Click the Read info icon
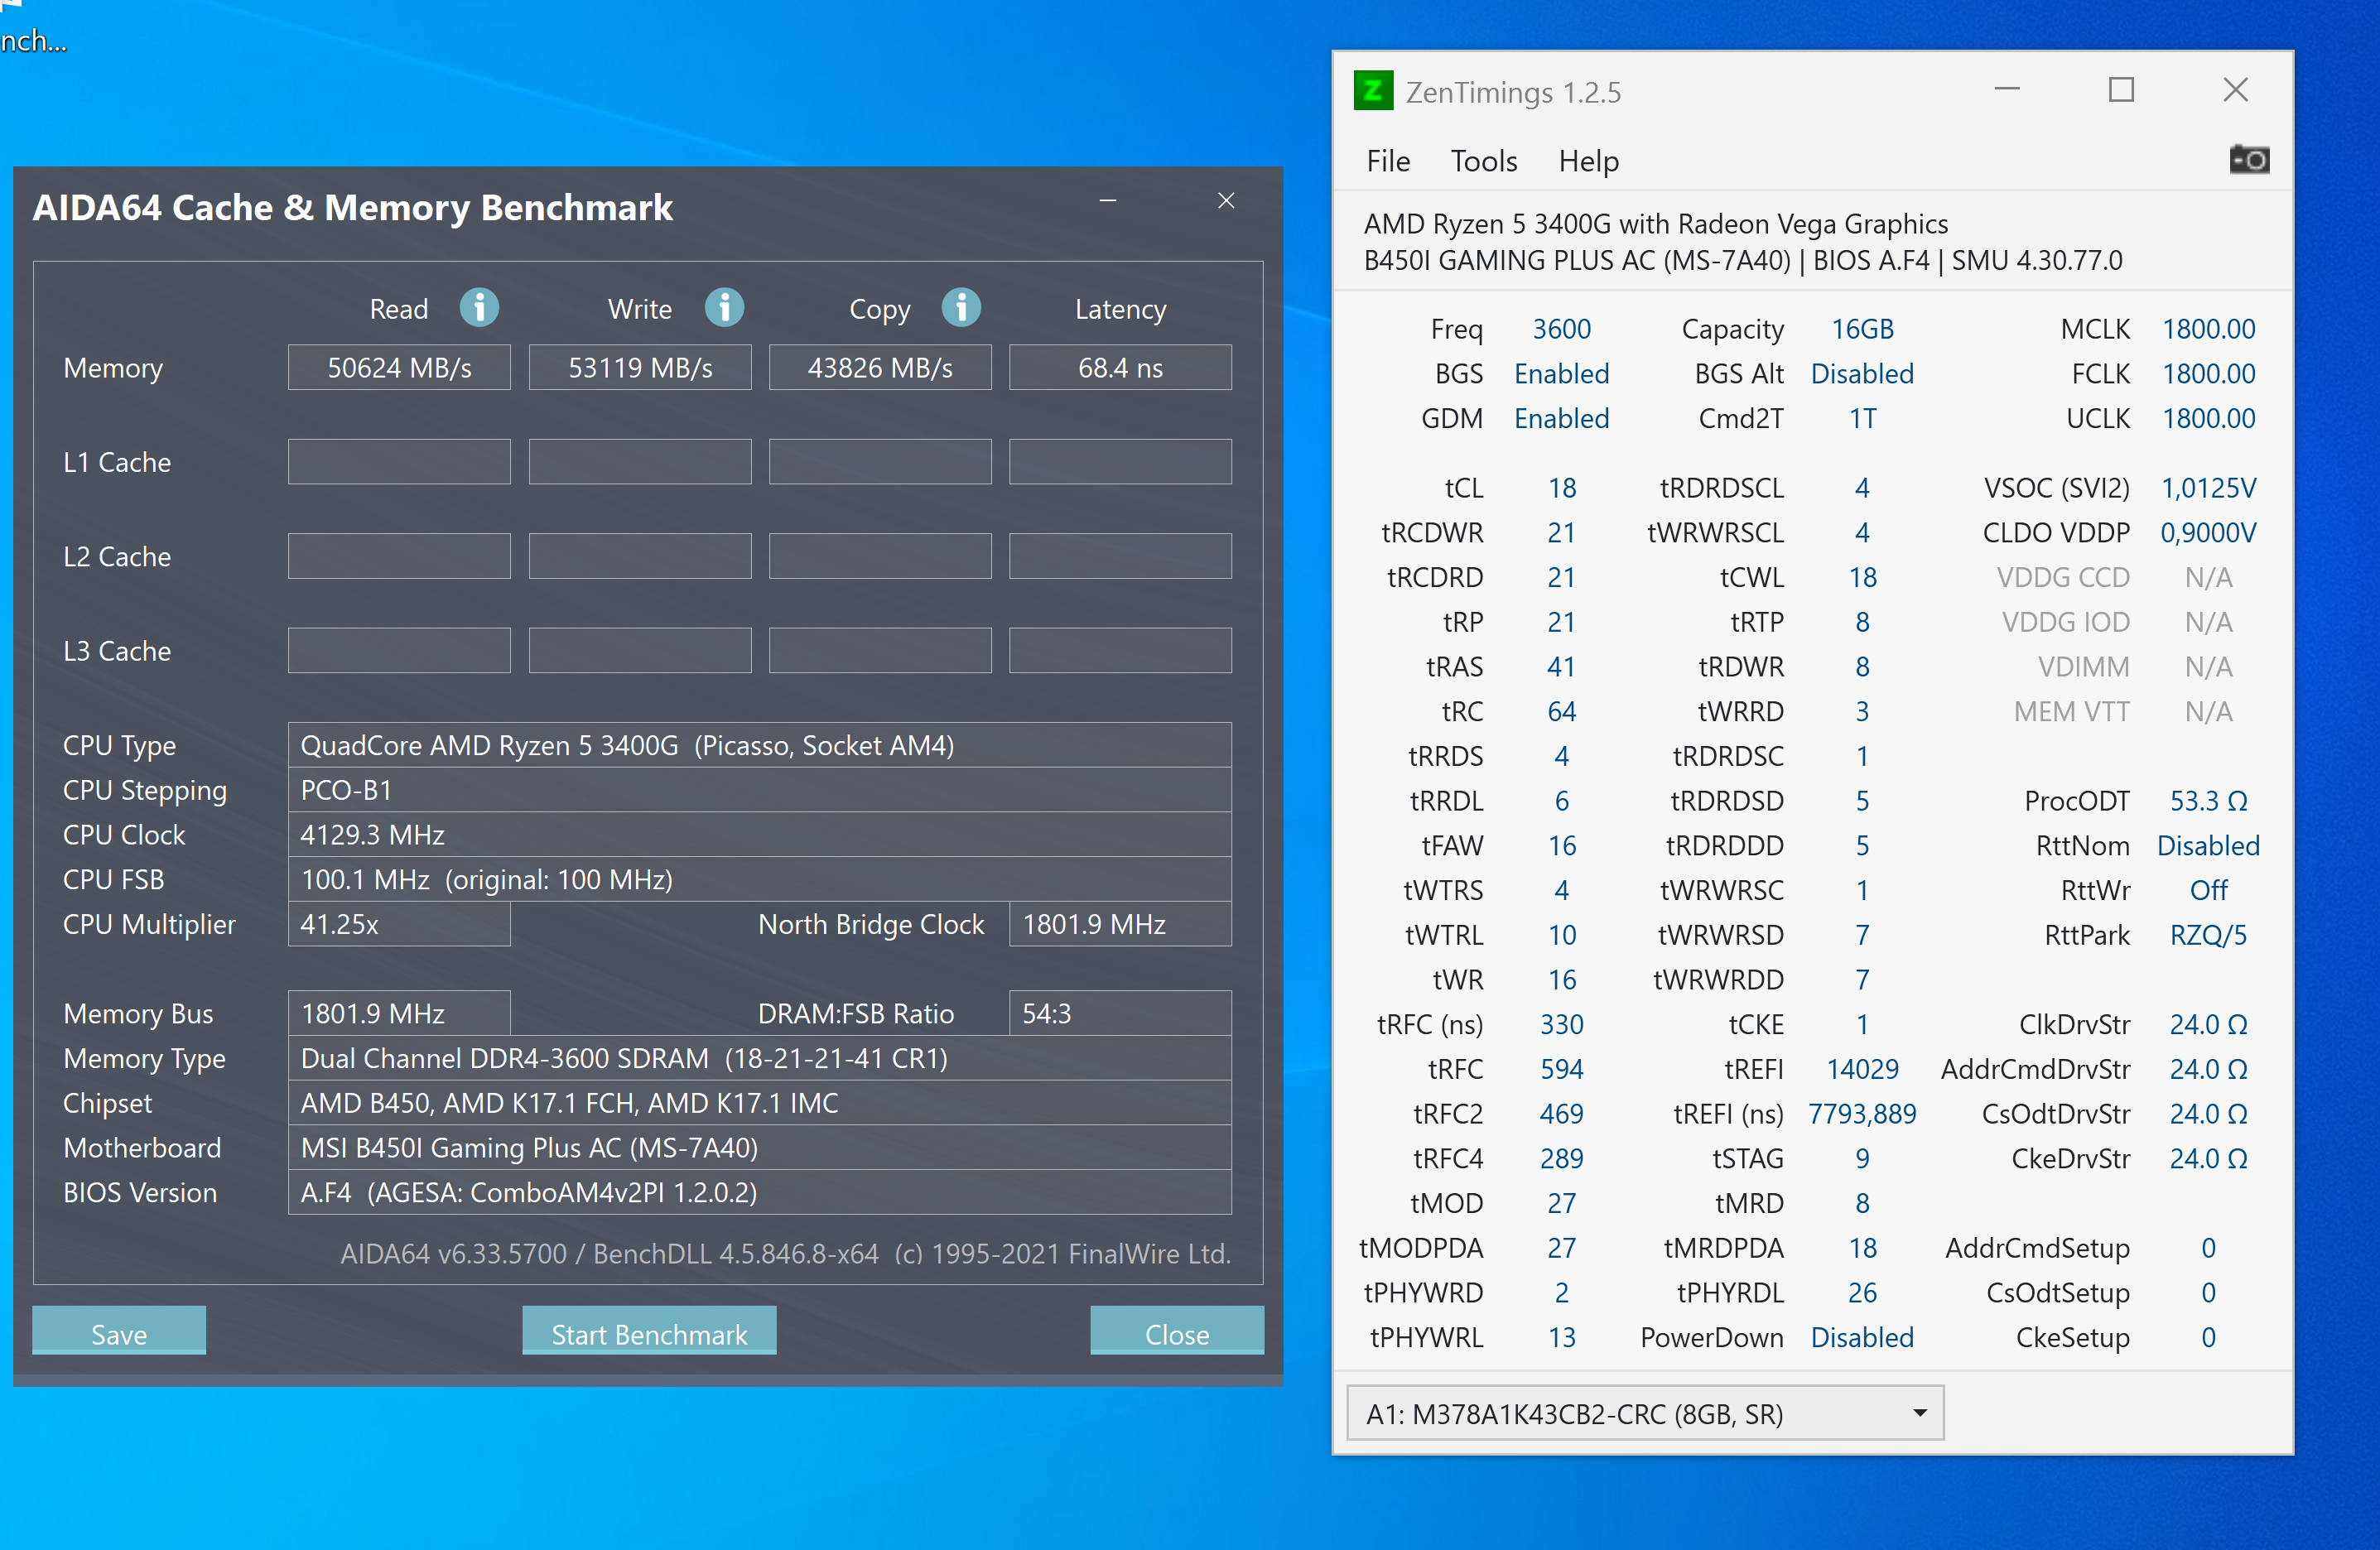The image size is (2380, 1550). tap(479, 308)
